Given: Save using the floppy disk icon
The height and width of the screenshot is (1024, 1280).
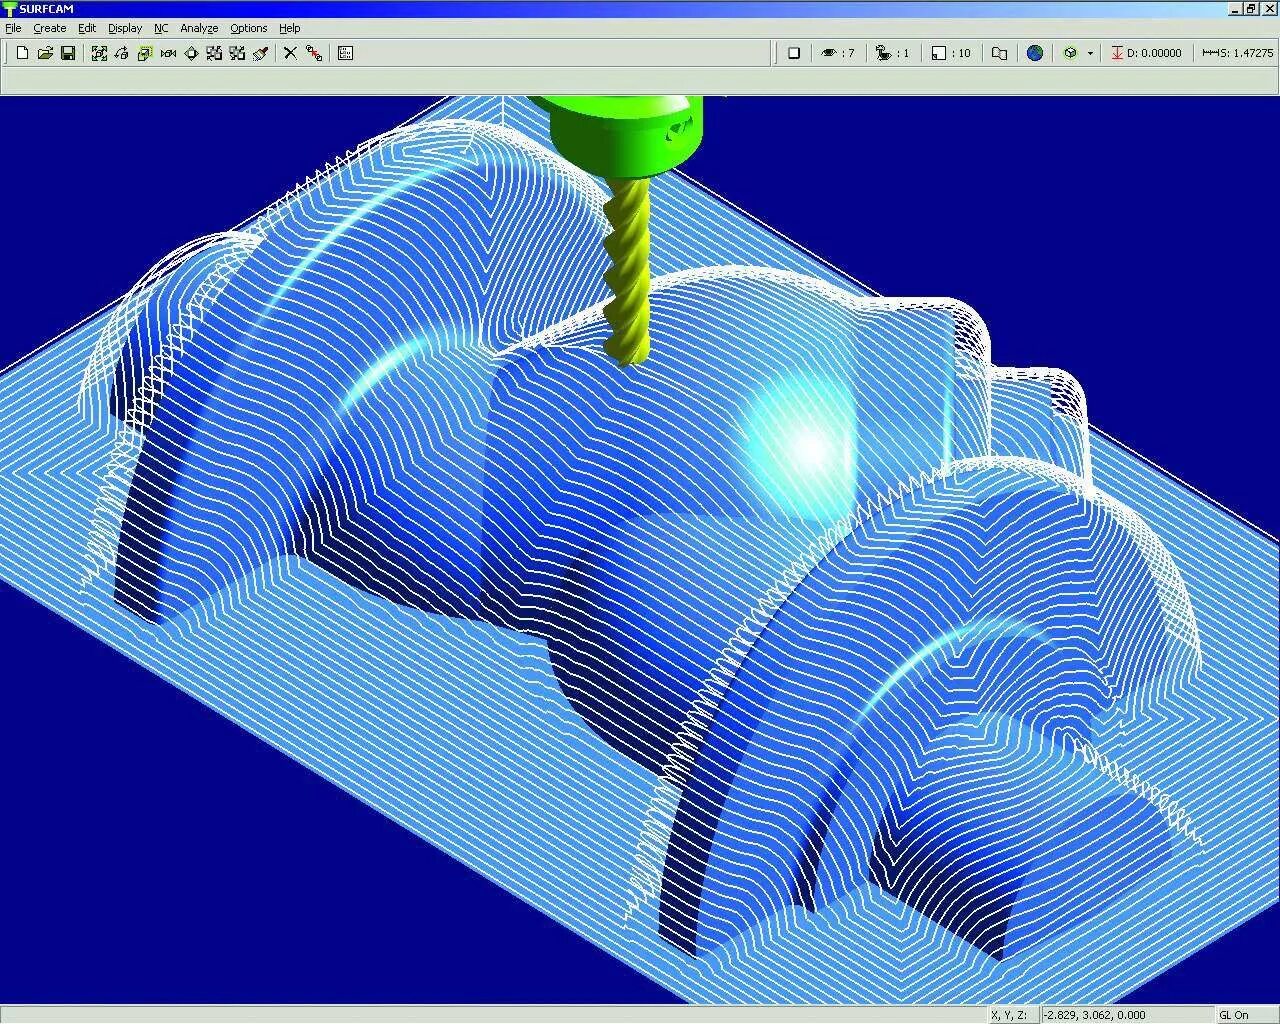Looking at the screenshot, I should [x=68, y=53].
